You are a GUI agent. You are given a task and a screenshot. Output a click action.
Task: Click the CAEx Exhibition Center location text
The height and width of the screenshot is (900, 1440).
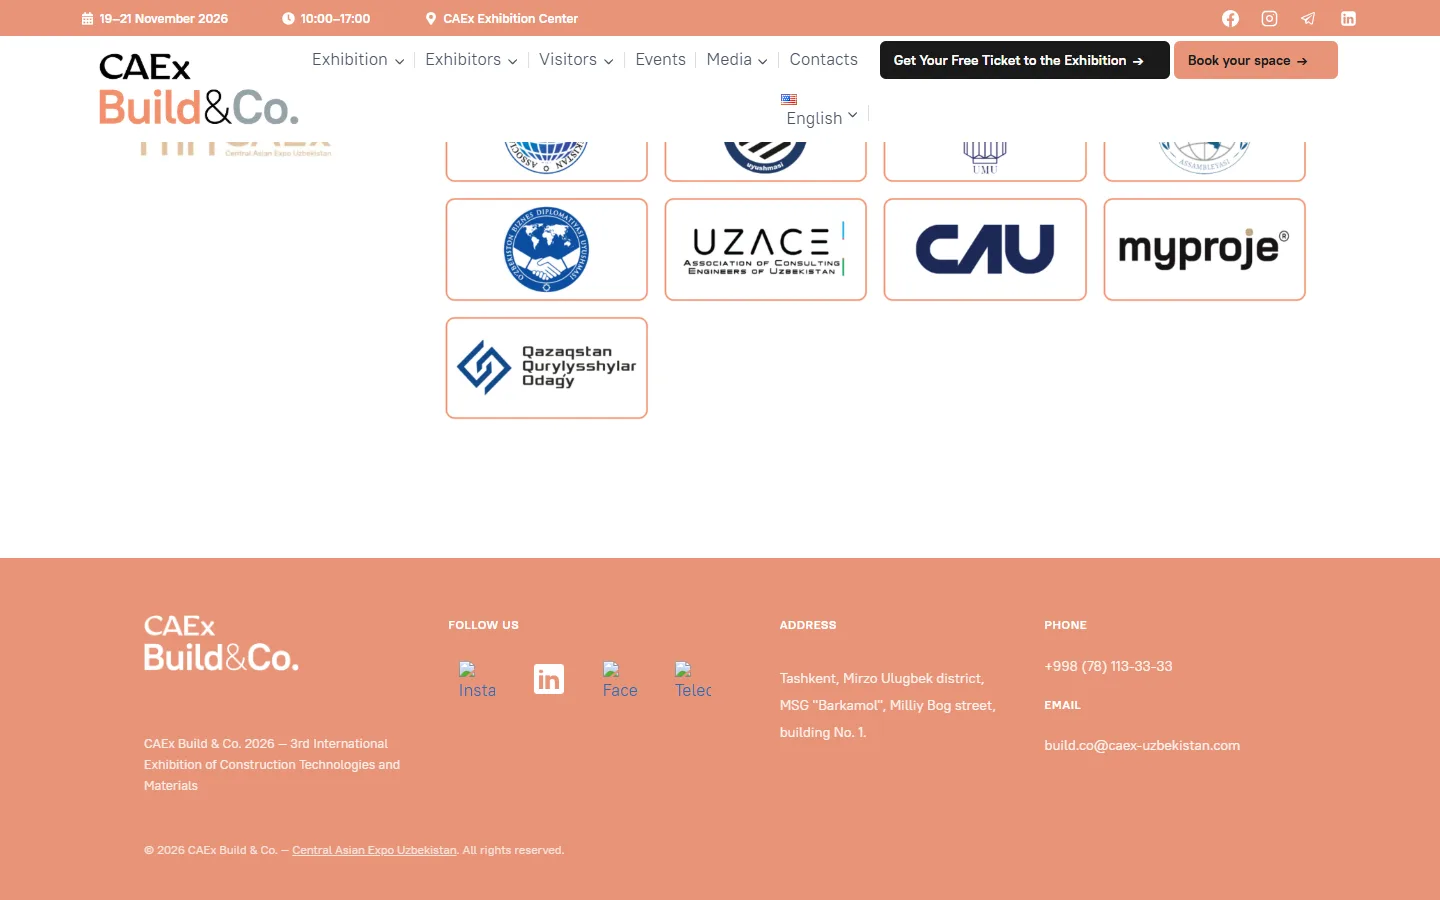pos(510,18)
